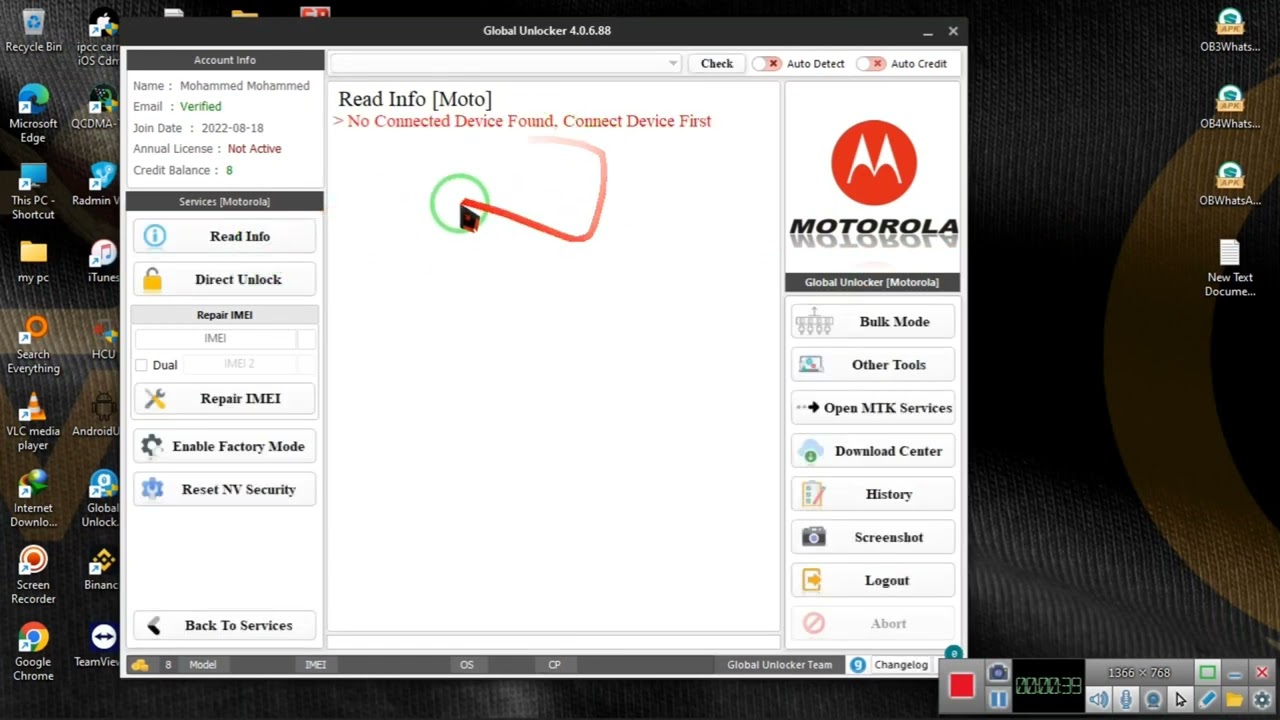Click the Repair IMEI button
This screenshot has width=1280, height=720.
(224, 398)
